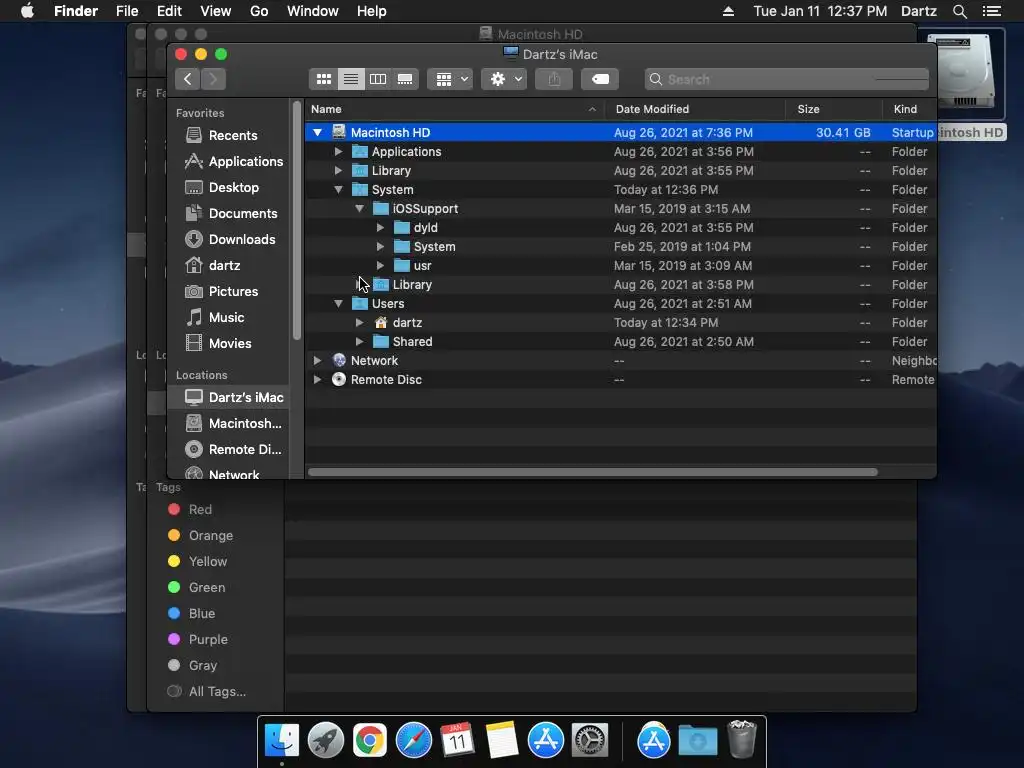Open Music in the sidebar
This screenshot has width=1024, height=768.
pos(216,317)
